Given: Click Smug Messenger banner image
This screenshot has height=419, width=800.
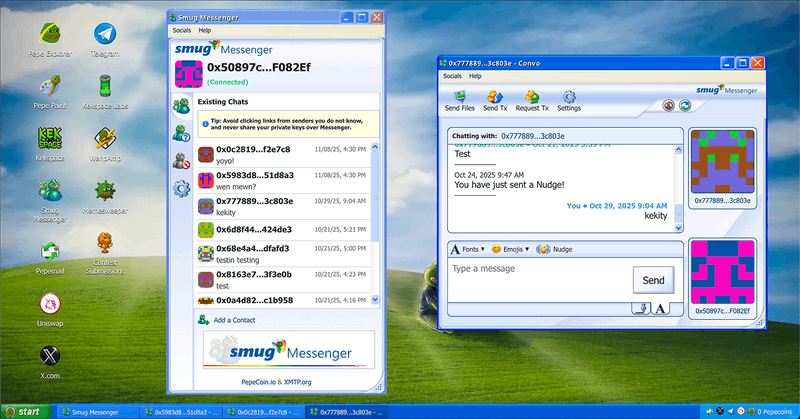Looking at the screenshot, I should click(x=289, y=350).
